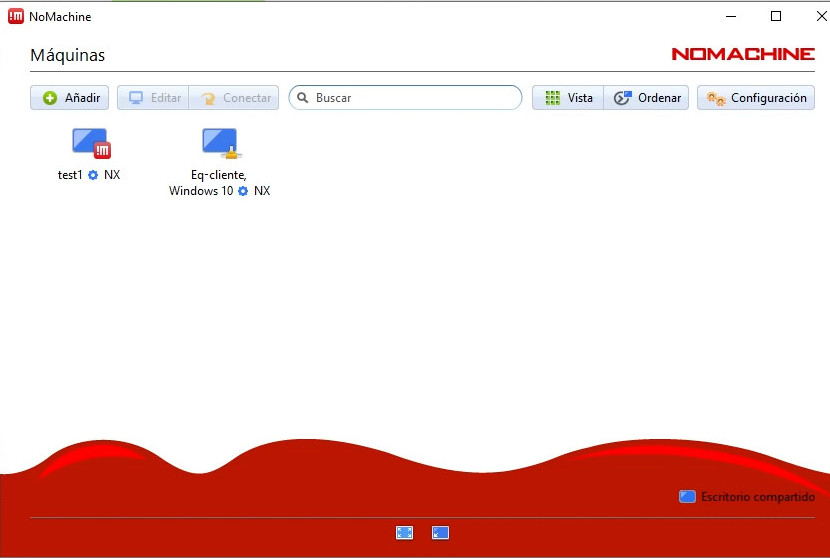Open Configuración settings
830x558 pixels.
pyautogui.click(x=756, y=98)
